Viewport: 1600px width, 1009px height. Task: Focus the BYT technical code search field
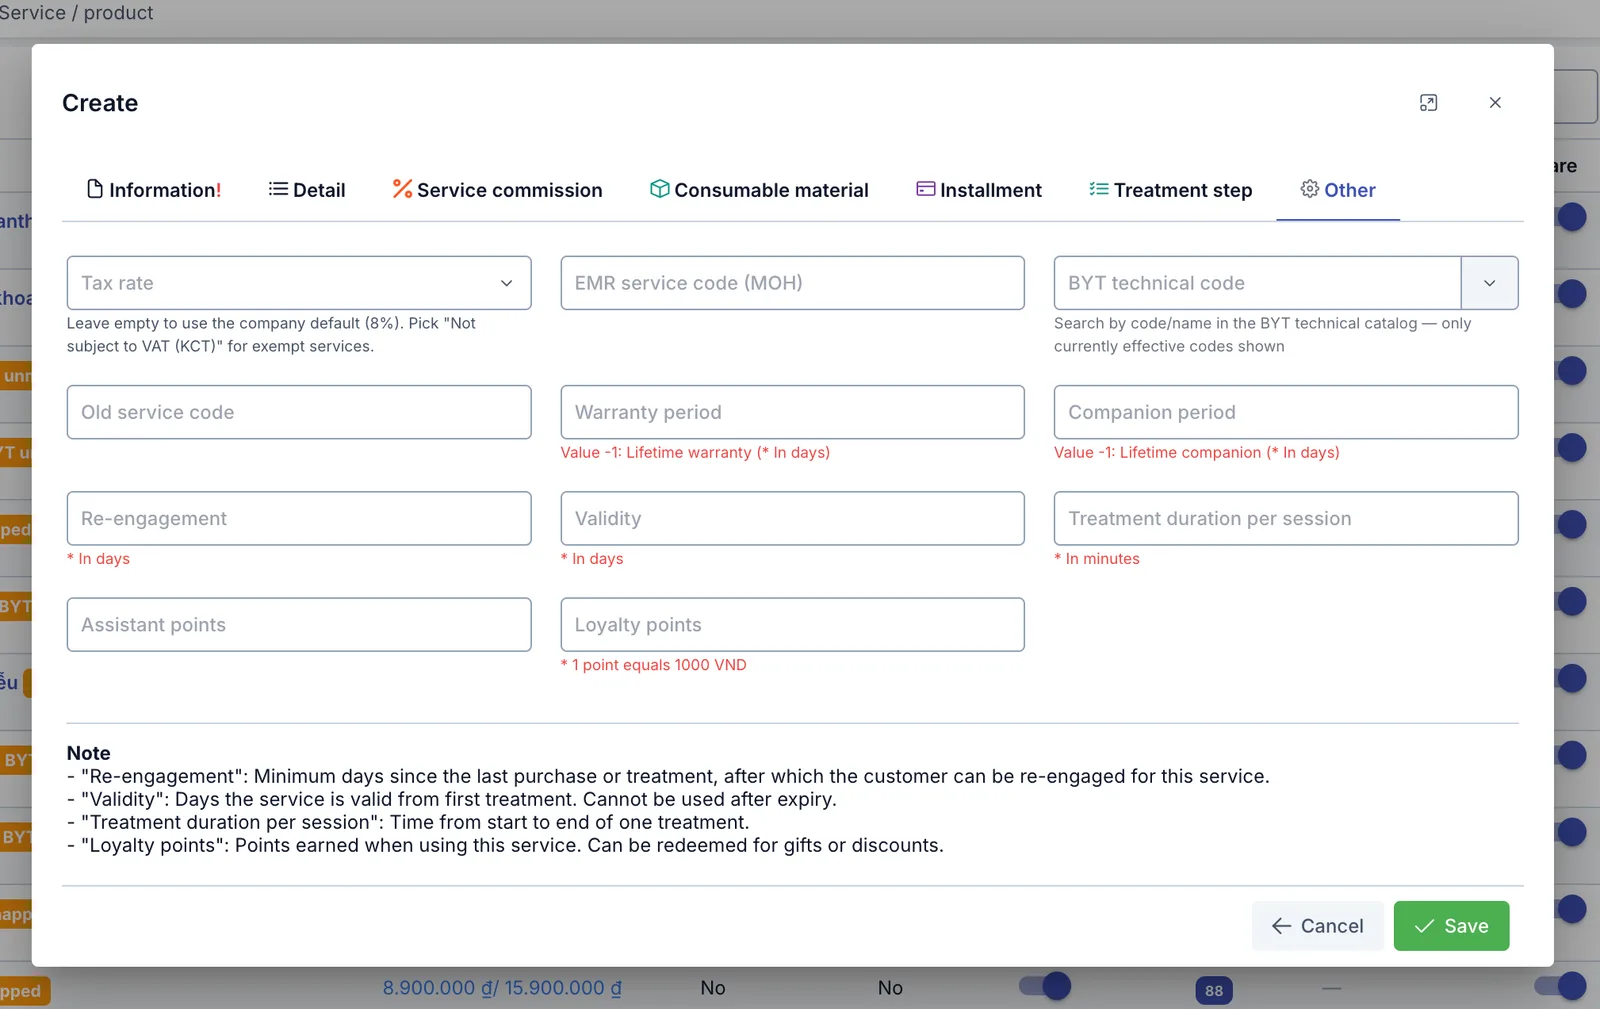(x=1258, y=283)
